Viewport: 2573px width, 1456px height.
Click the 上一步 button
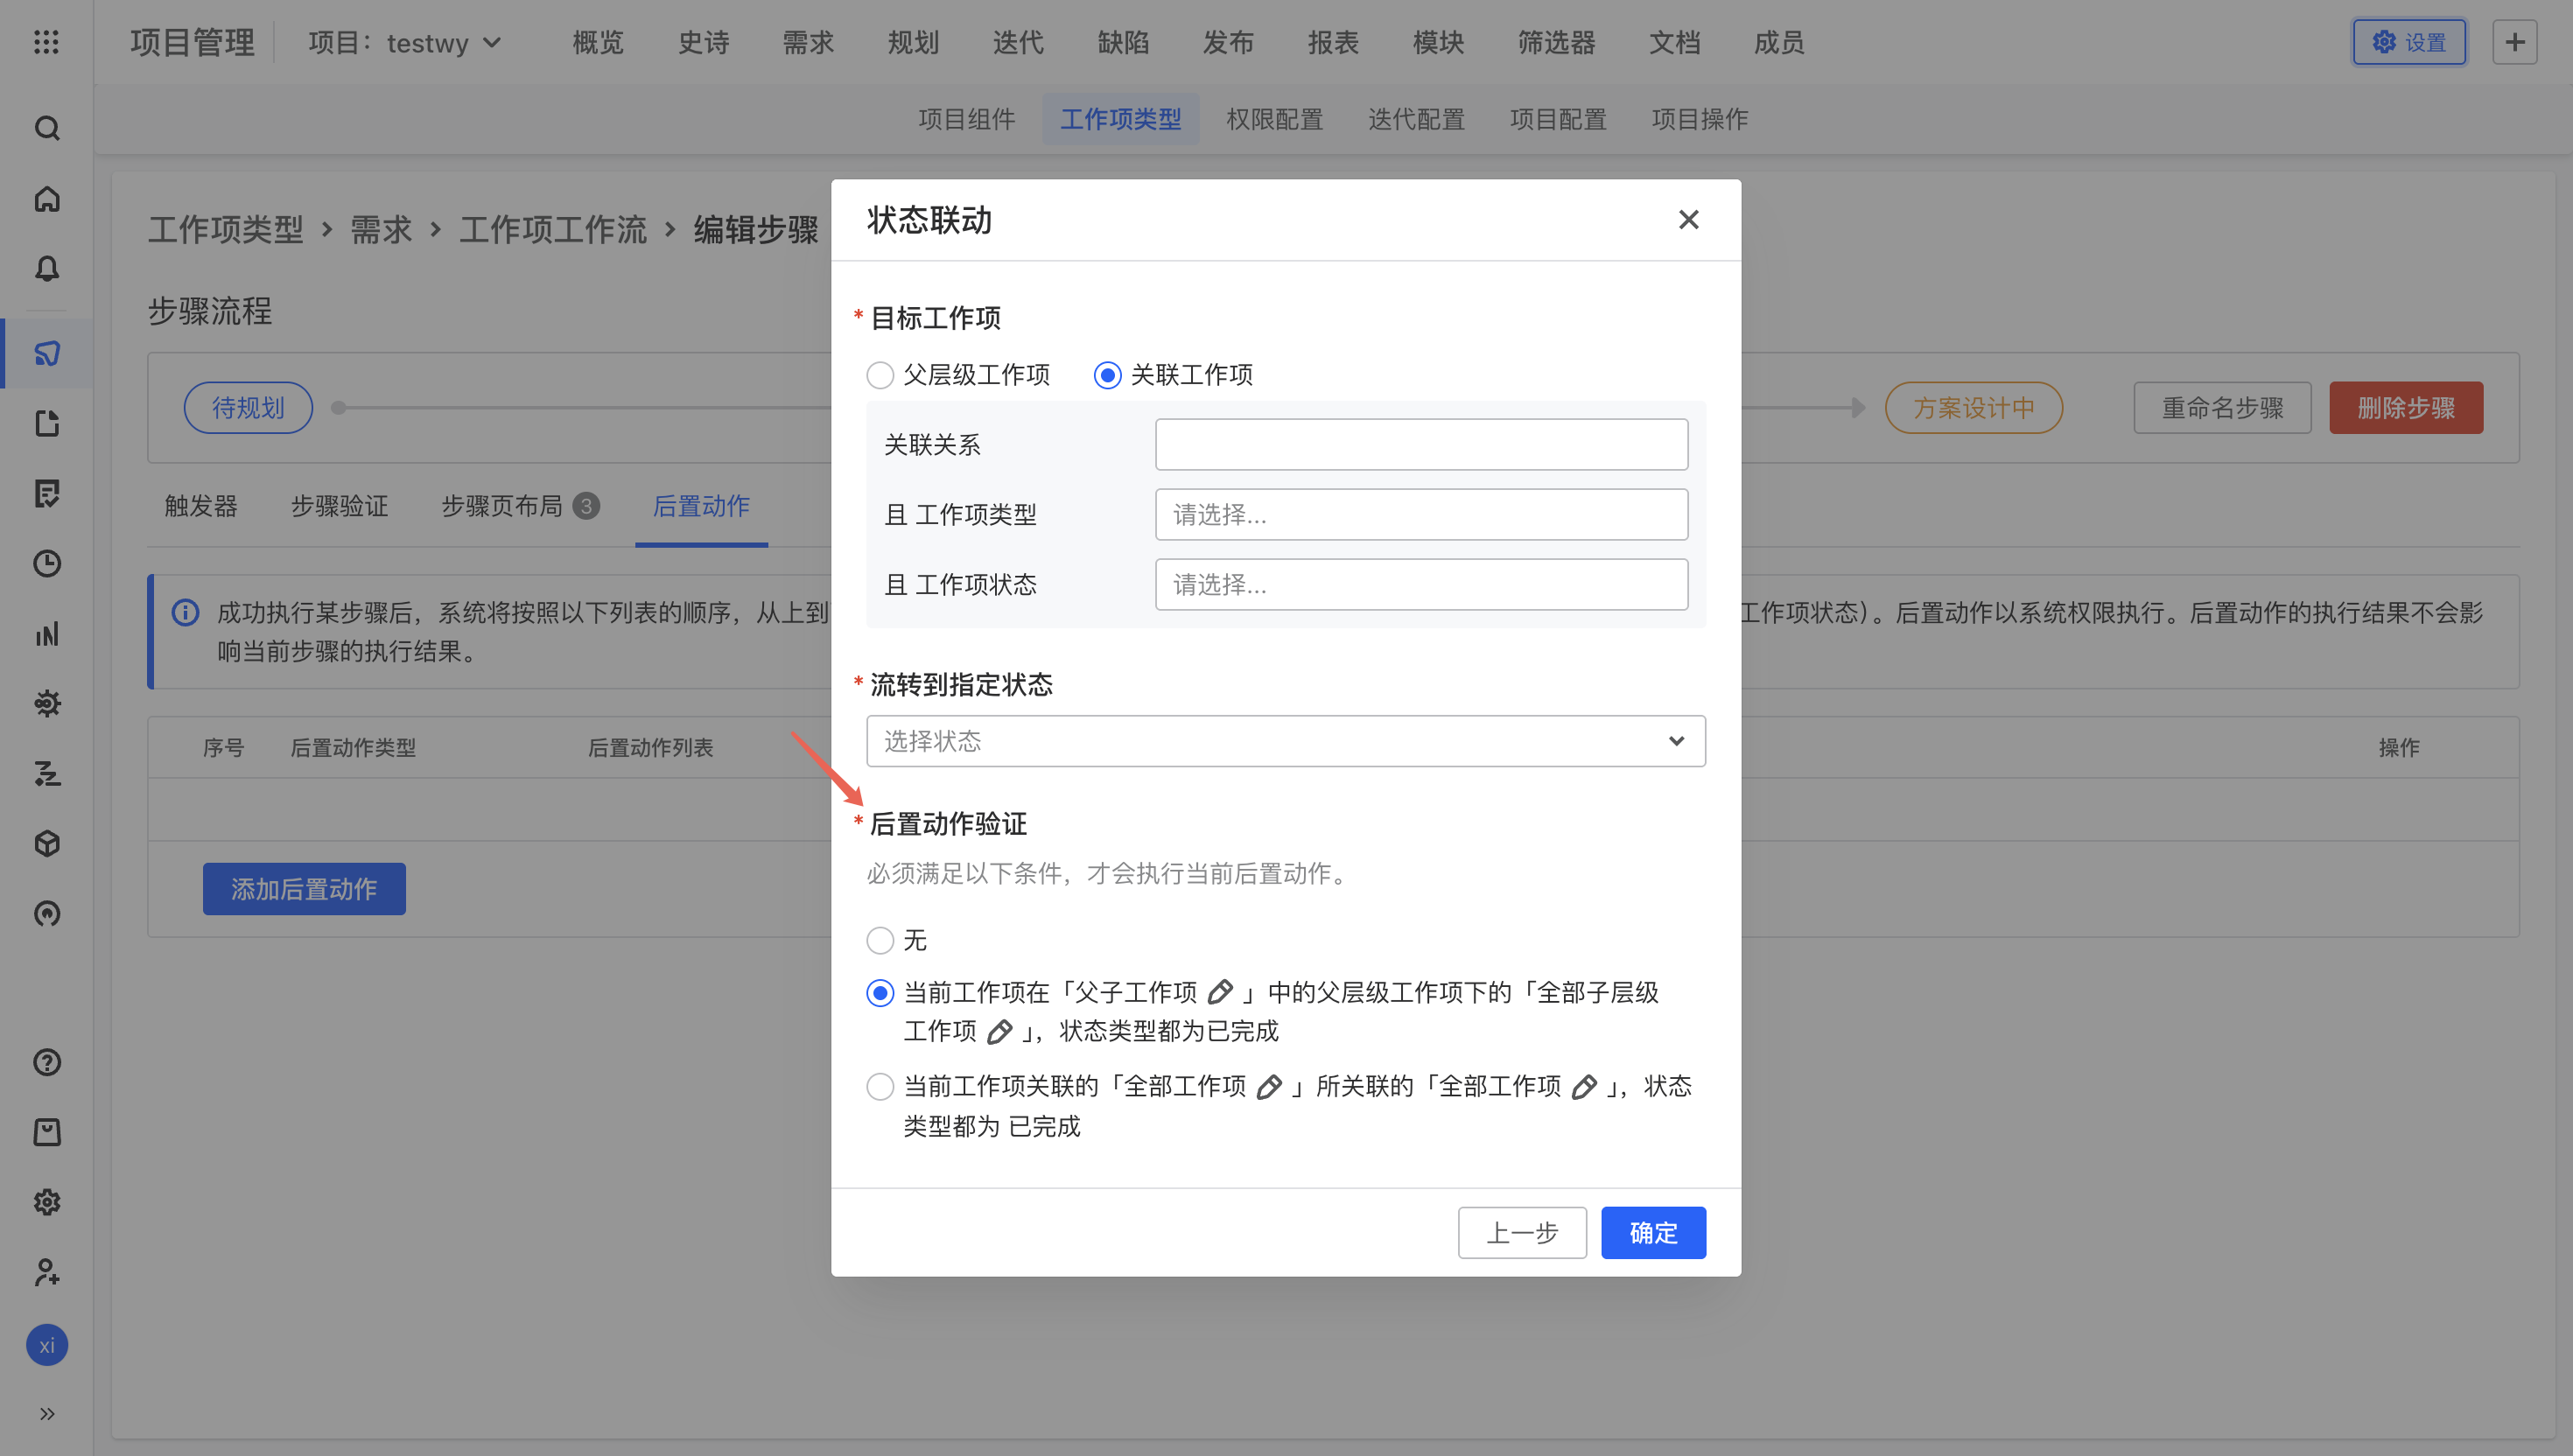[1522, 1232]
